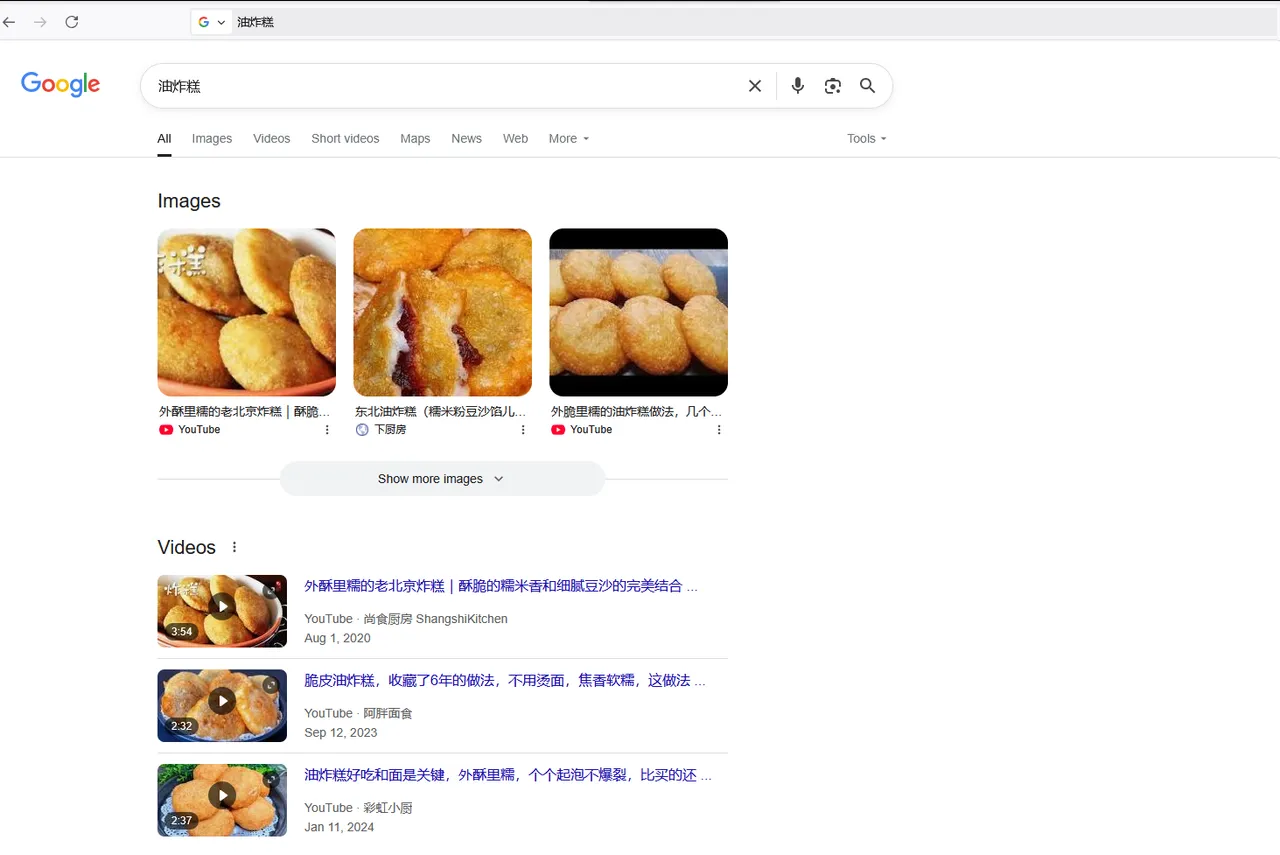Open search by image camera icon
Screen dimensions: 1280x855
point(833,86)
